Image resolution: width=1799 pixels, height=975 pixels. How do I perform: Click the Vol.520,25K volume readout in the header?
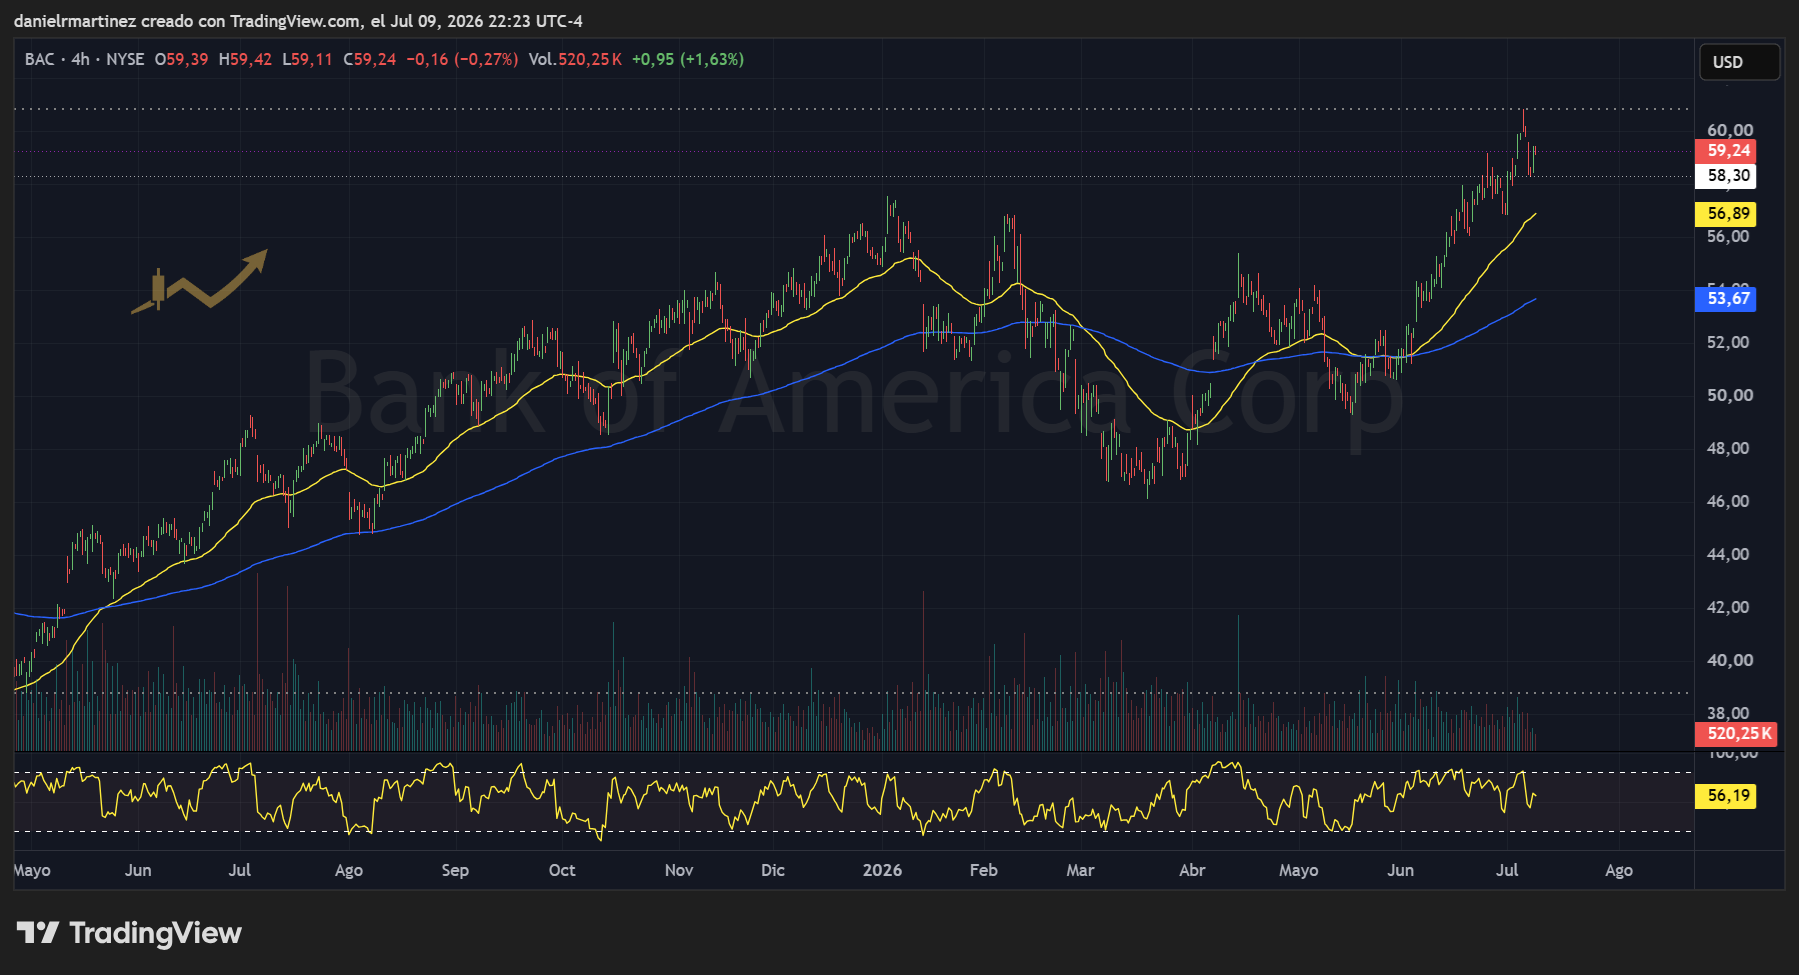(575, 59)
